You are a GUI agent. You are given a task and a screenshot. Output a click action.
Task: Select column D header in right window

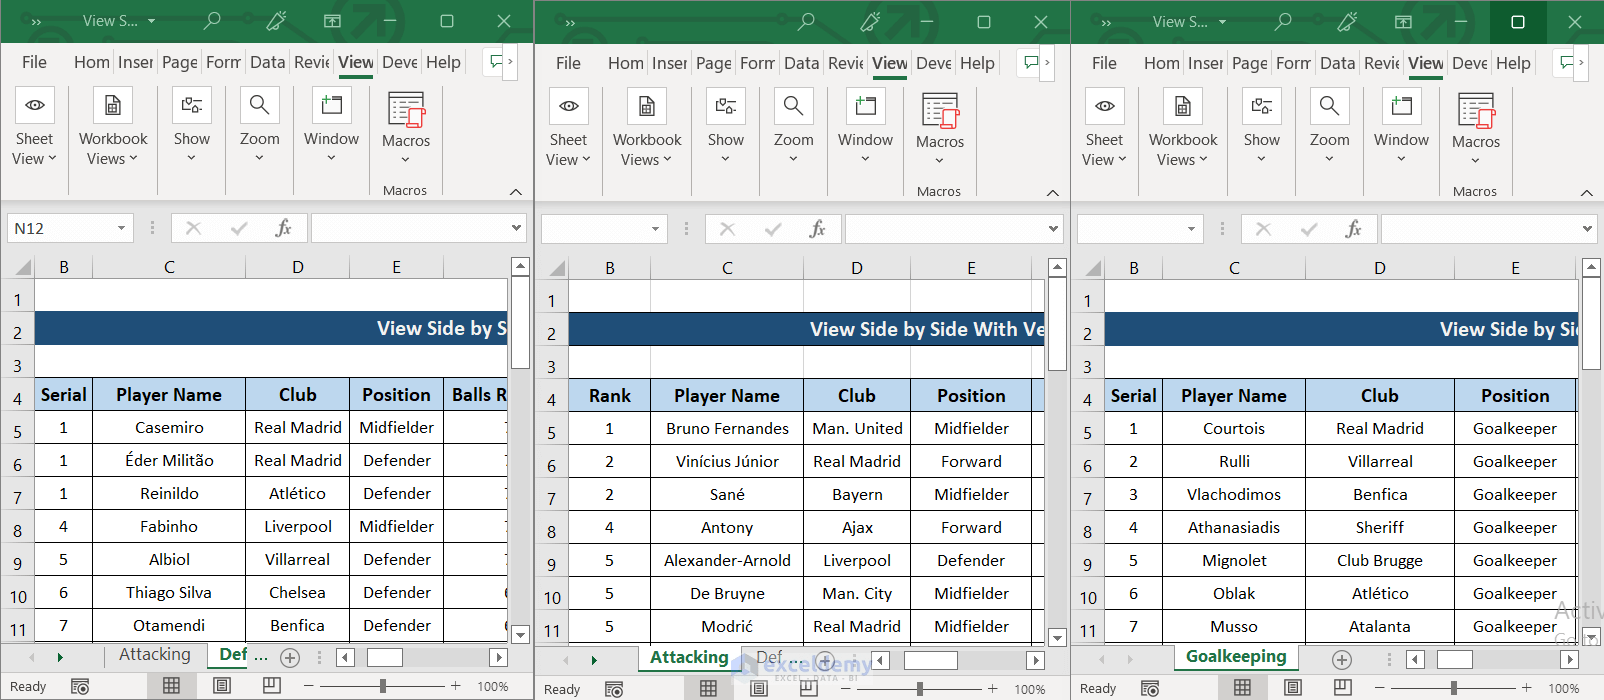pos(1379,268)
